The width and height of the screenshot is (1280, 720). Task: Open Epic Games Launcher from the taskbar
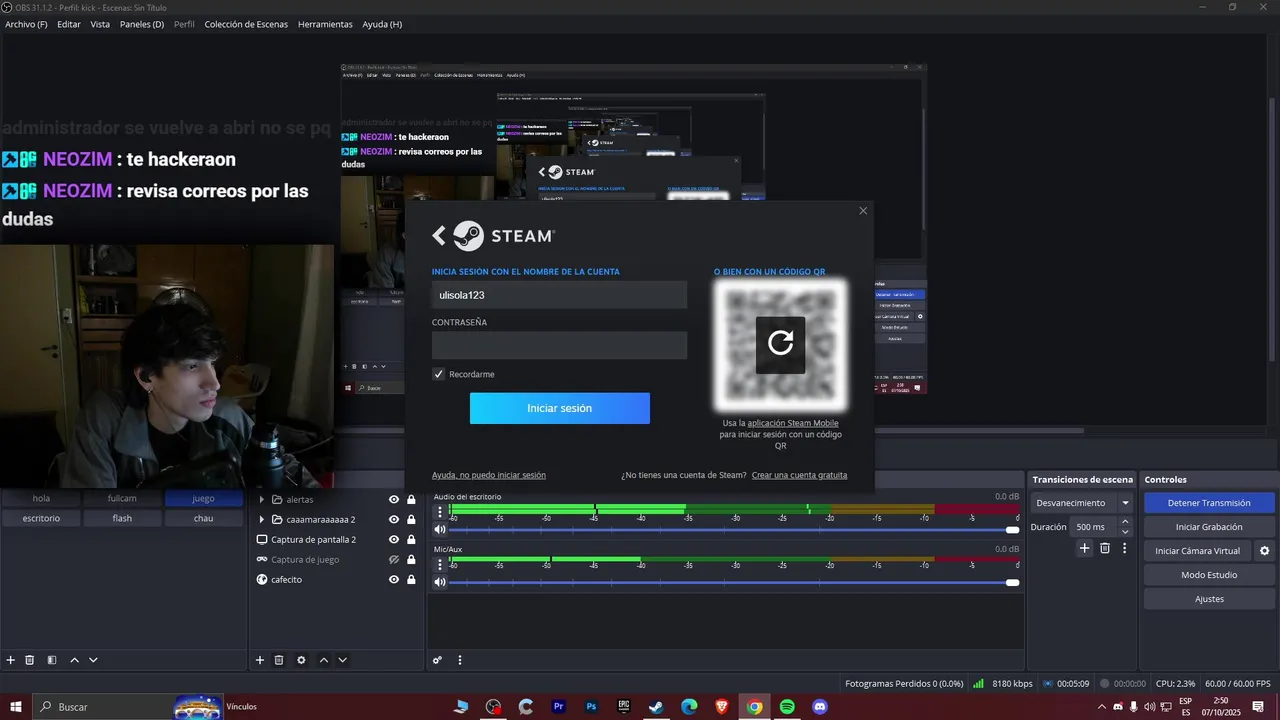624,707
